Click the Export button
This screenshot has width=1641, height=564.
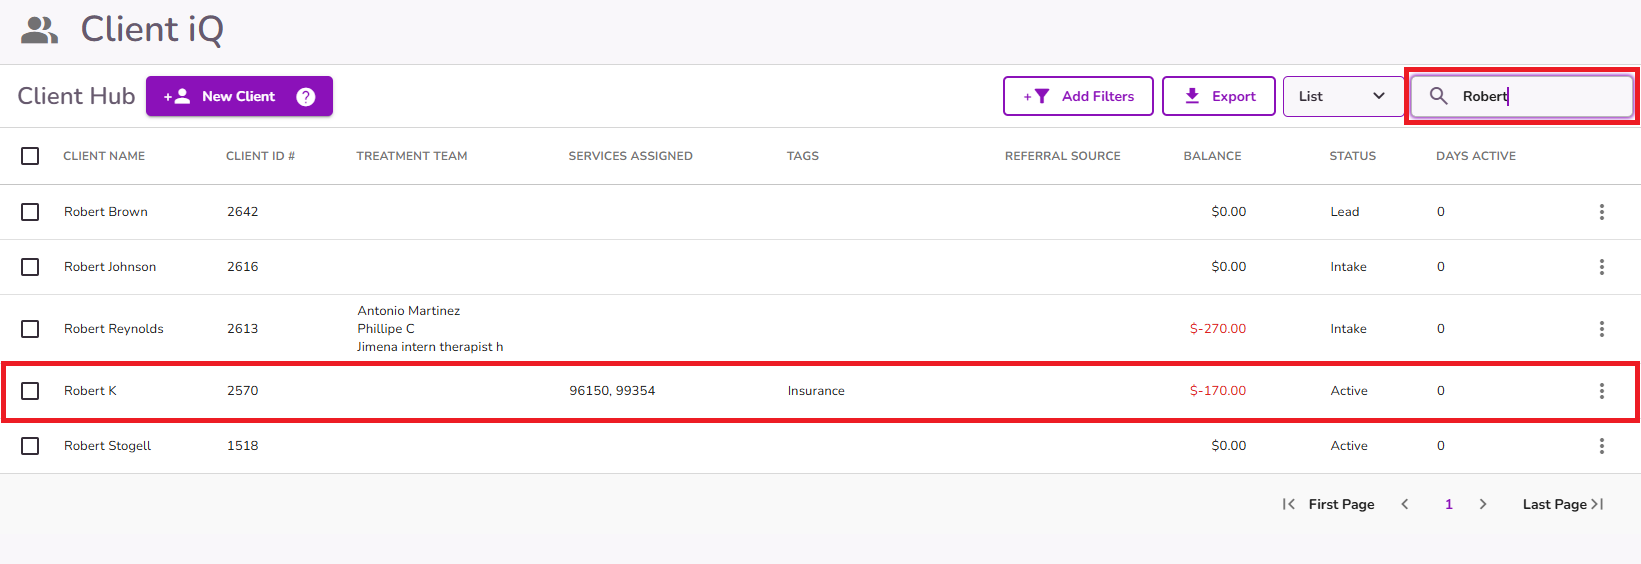1218,96
